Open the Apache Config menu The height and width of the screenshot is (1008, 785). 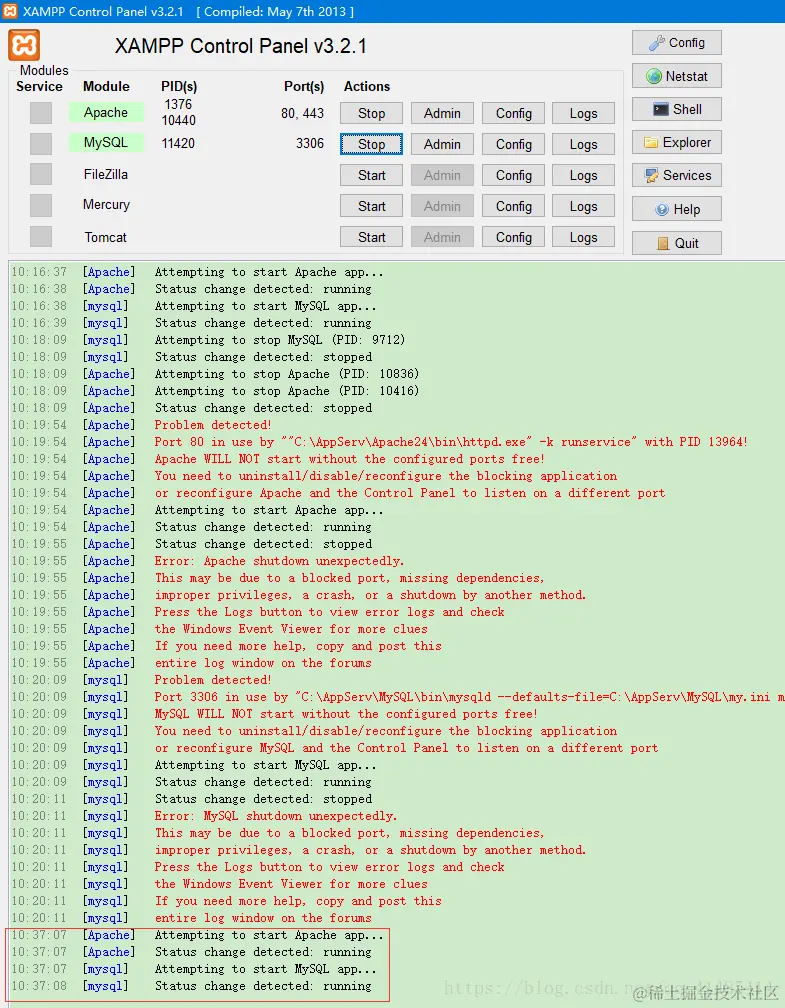click(x=514, y=113)
